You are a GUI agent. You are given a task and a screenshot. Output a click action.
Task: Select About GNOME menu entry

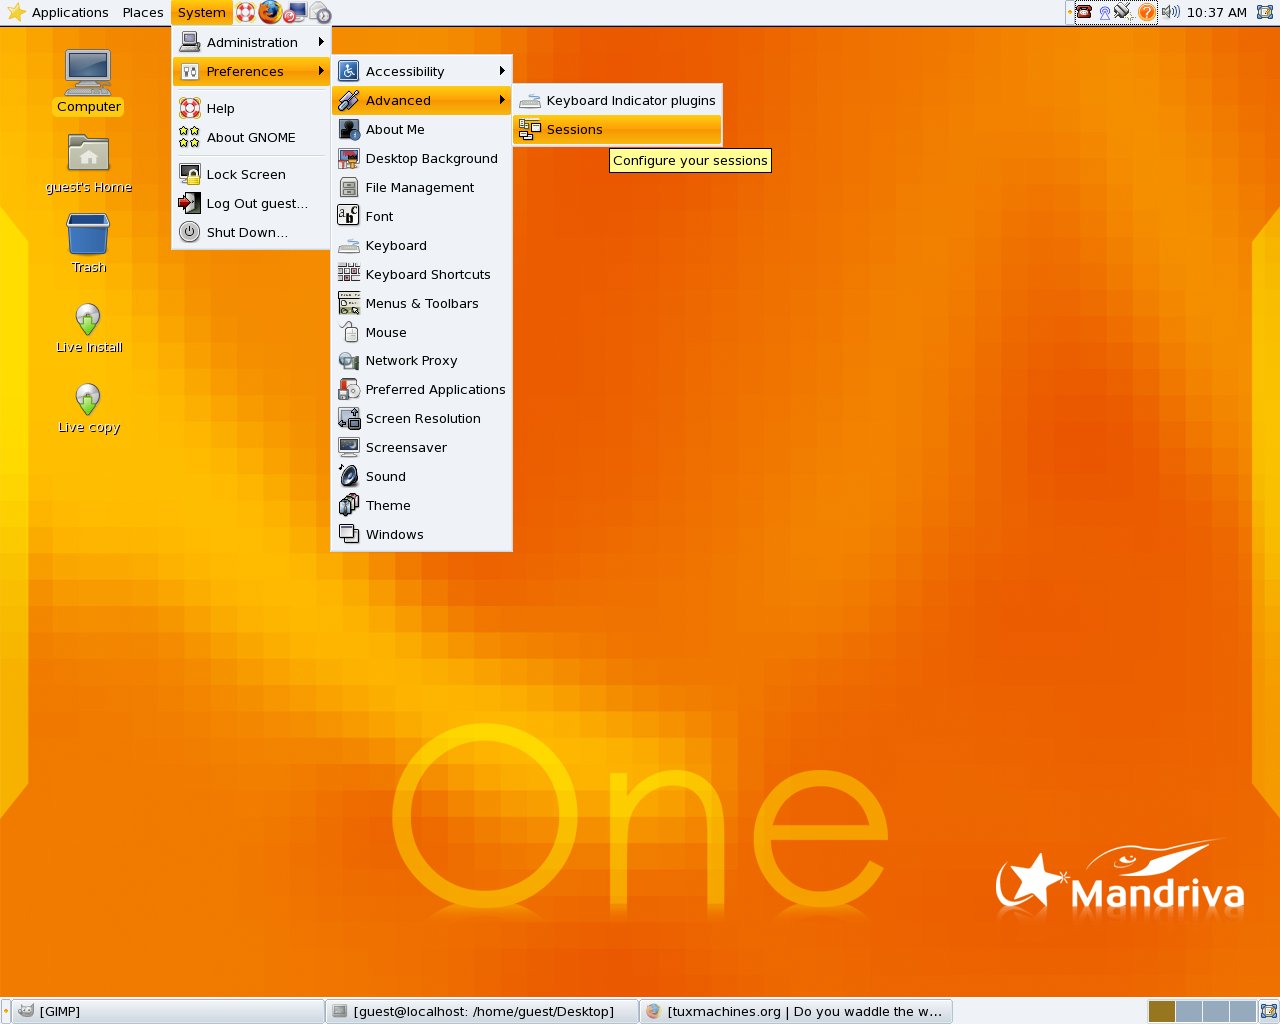(251, 138)
